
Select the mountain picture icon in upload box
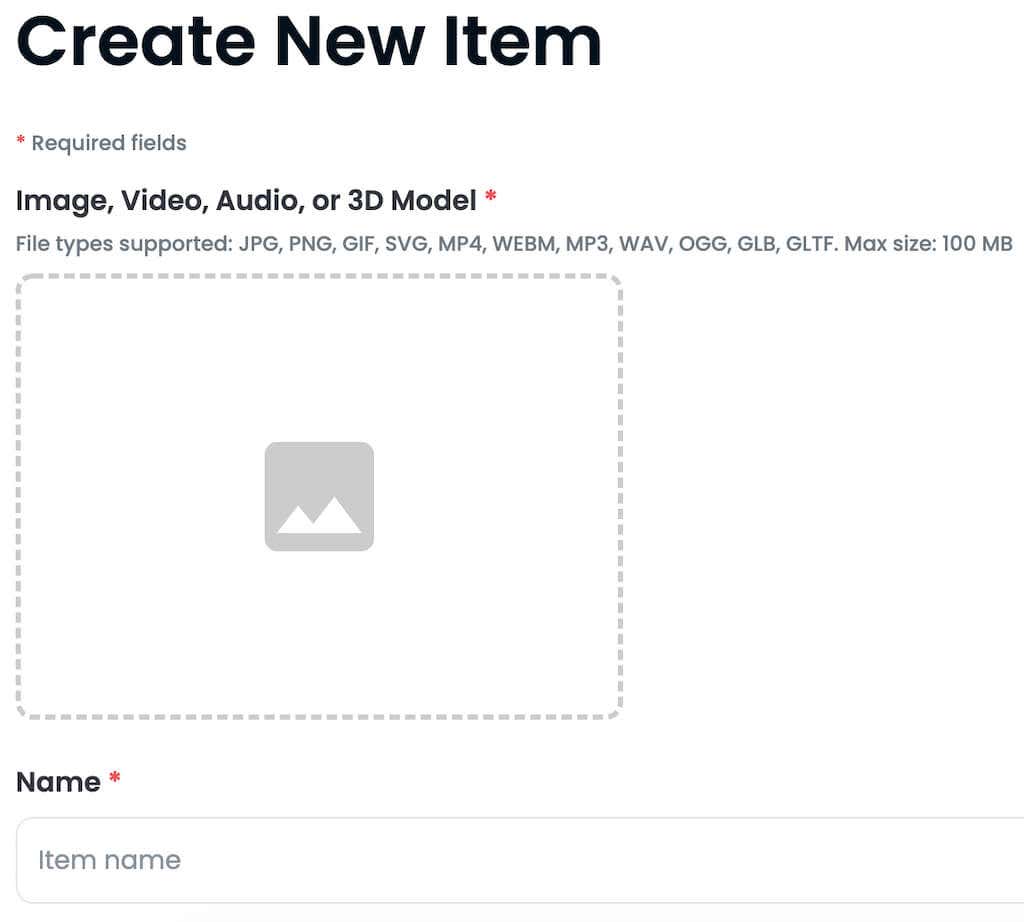(x=319, y=495)
